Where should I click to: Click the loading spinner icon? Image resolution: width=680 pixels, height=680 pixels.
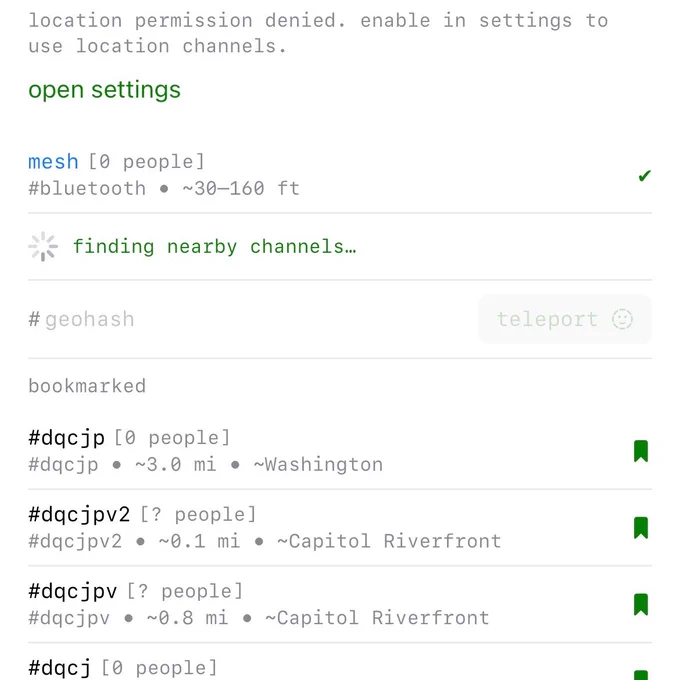(x=43, y=246)
